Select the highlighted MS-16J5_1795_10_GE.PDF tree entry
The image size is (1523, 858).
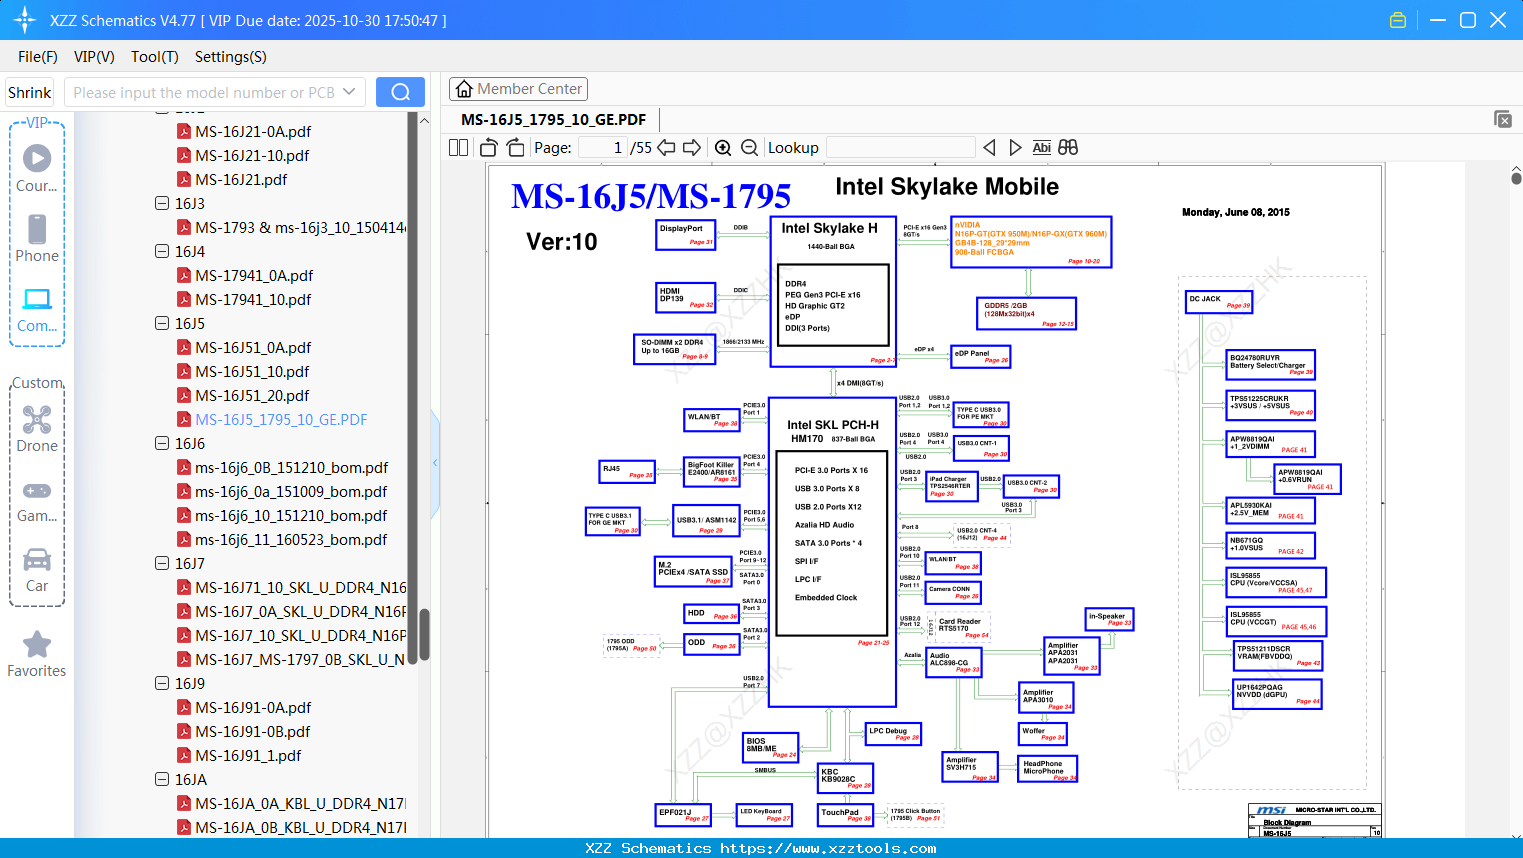[x=281, y=420]
